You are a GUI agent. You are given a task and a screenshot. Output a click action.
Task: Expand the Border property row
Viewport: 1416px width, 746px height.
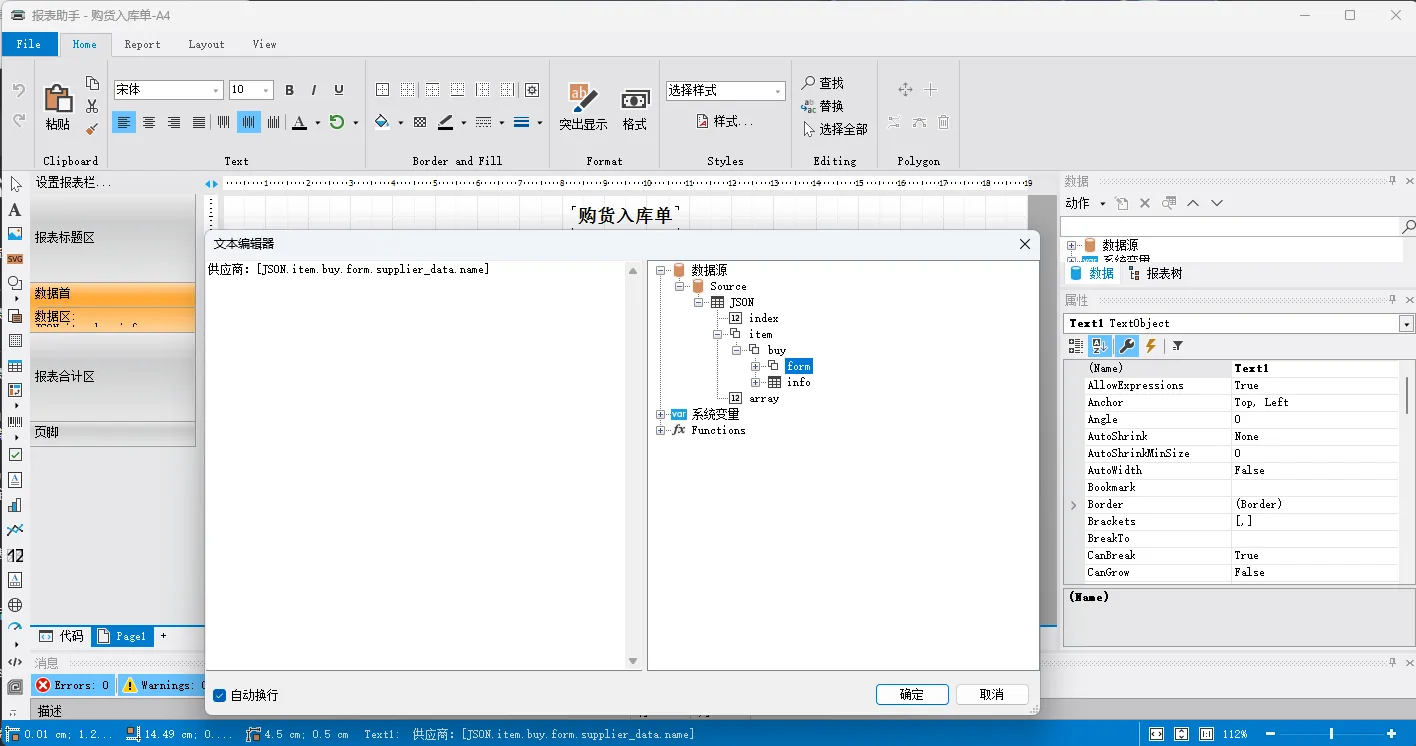(x=1074, y=505)
